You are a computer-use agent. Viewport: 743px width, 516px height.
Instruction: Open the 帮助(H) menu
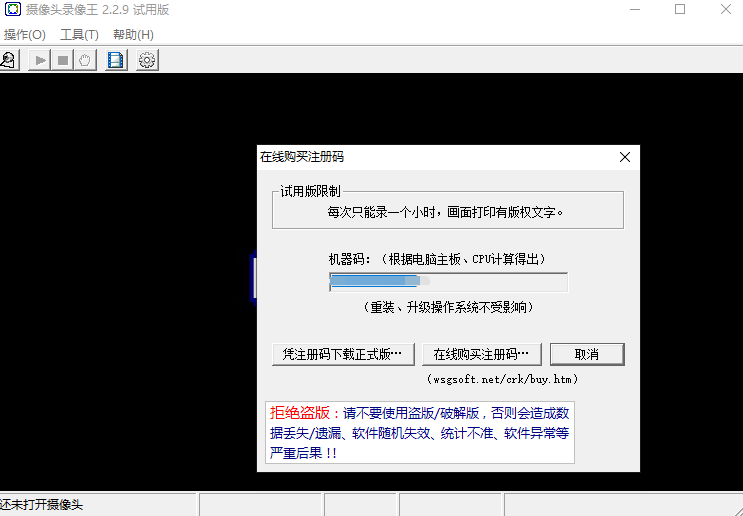[x=133, y=35]
